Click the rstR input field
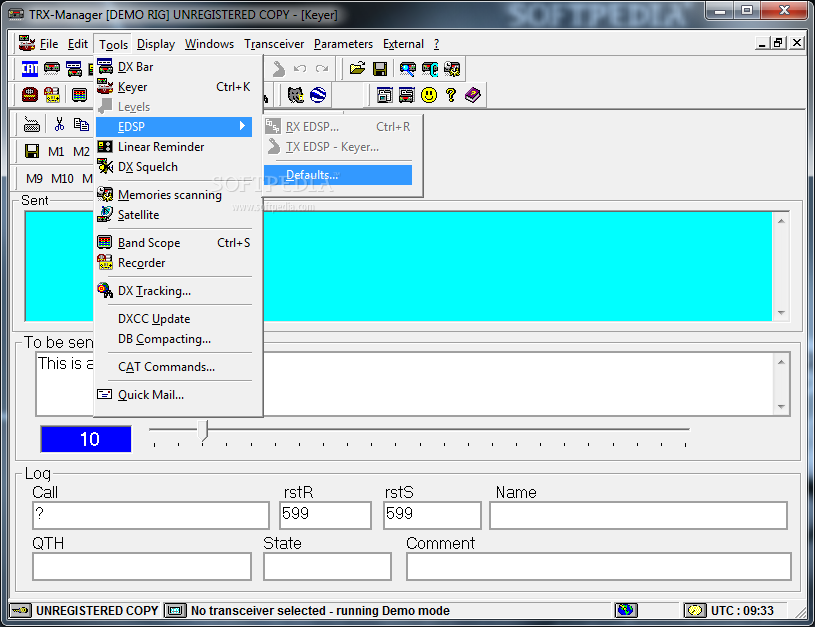 pos(325,515)
